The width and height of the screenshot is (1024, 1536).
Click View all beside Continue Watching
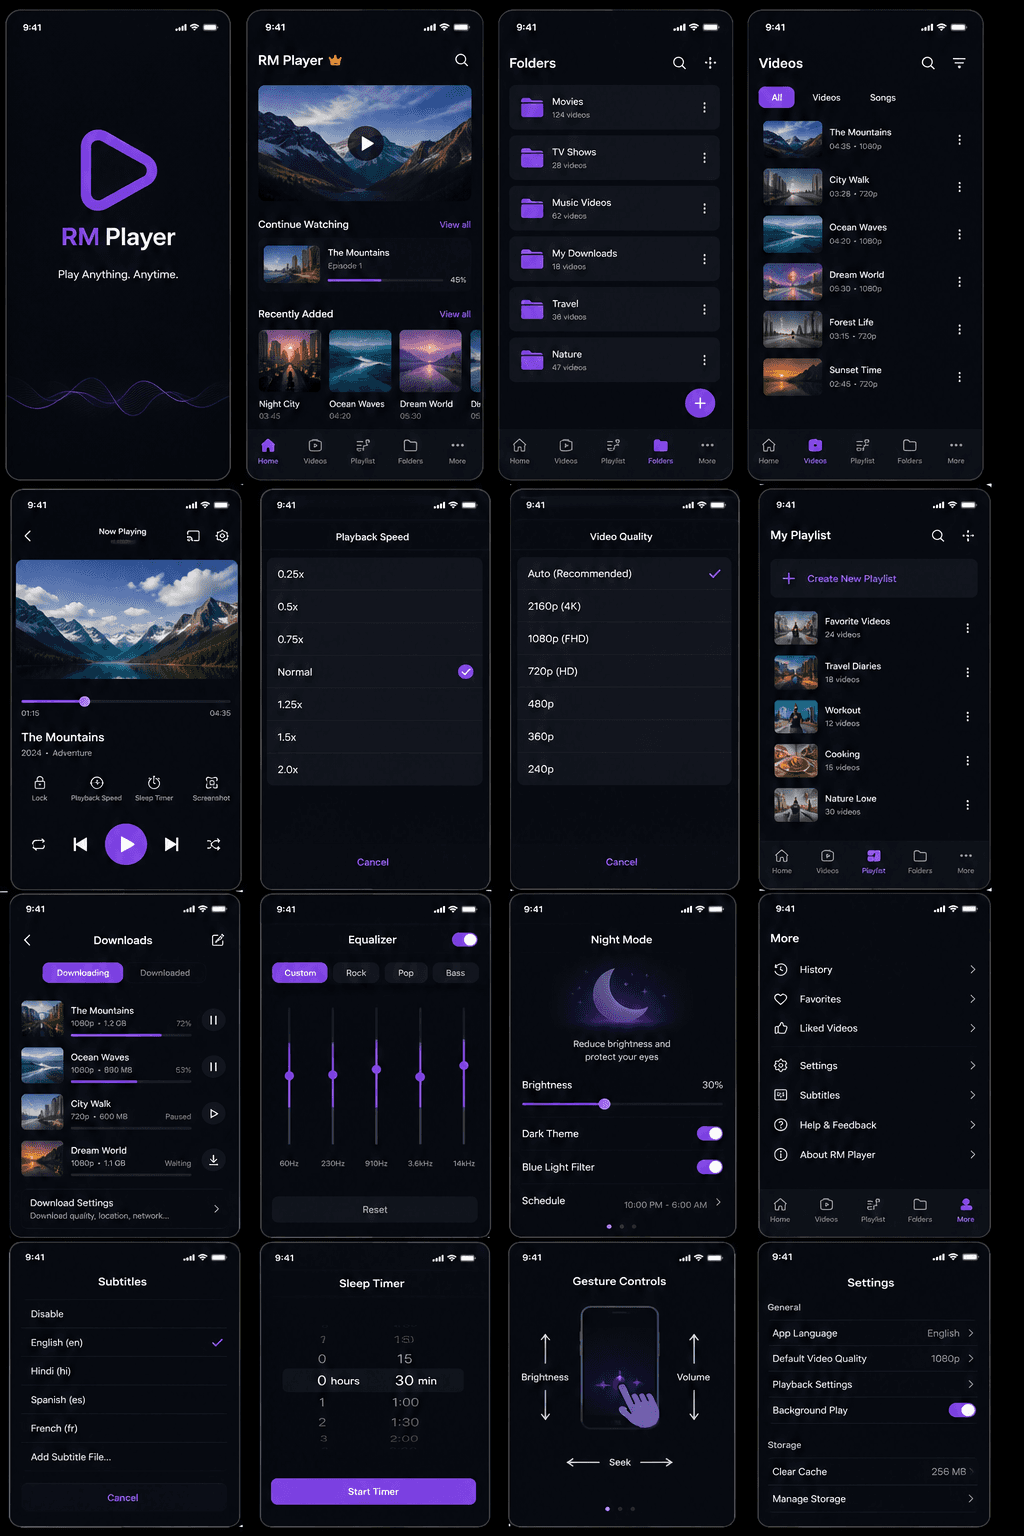tap(455, 225)
